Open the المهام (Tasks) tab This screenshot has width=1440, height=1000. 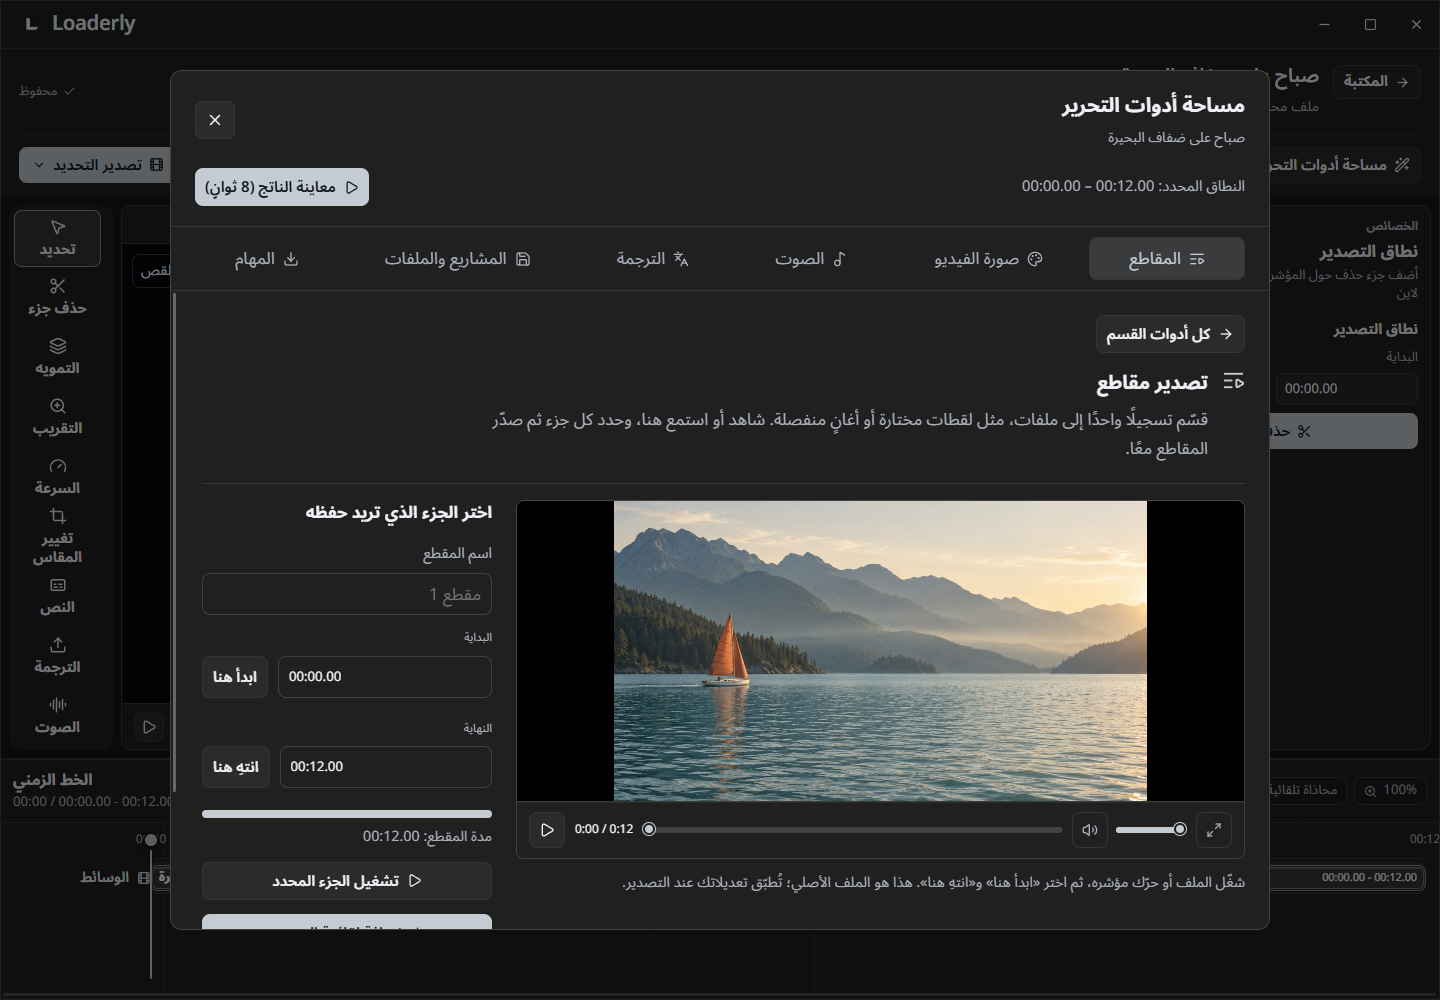point(266,259)
